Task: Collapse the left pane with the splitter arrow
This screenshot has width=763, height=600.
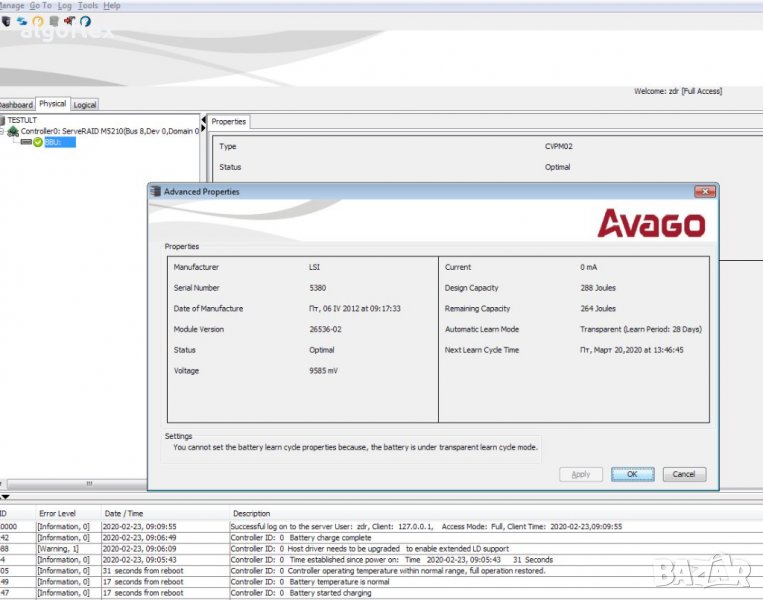Action: click(x=3, y=484)
